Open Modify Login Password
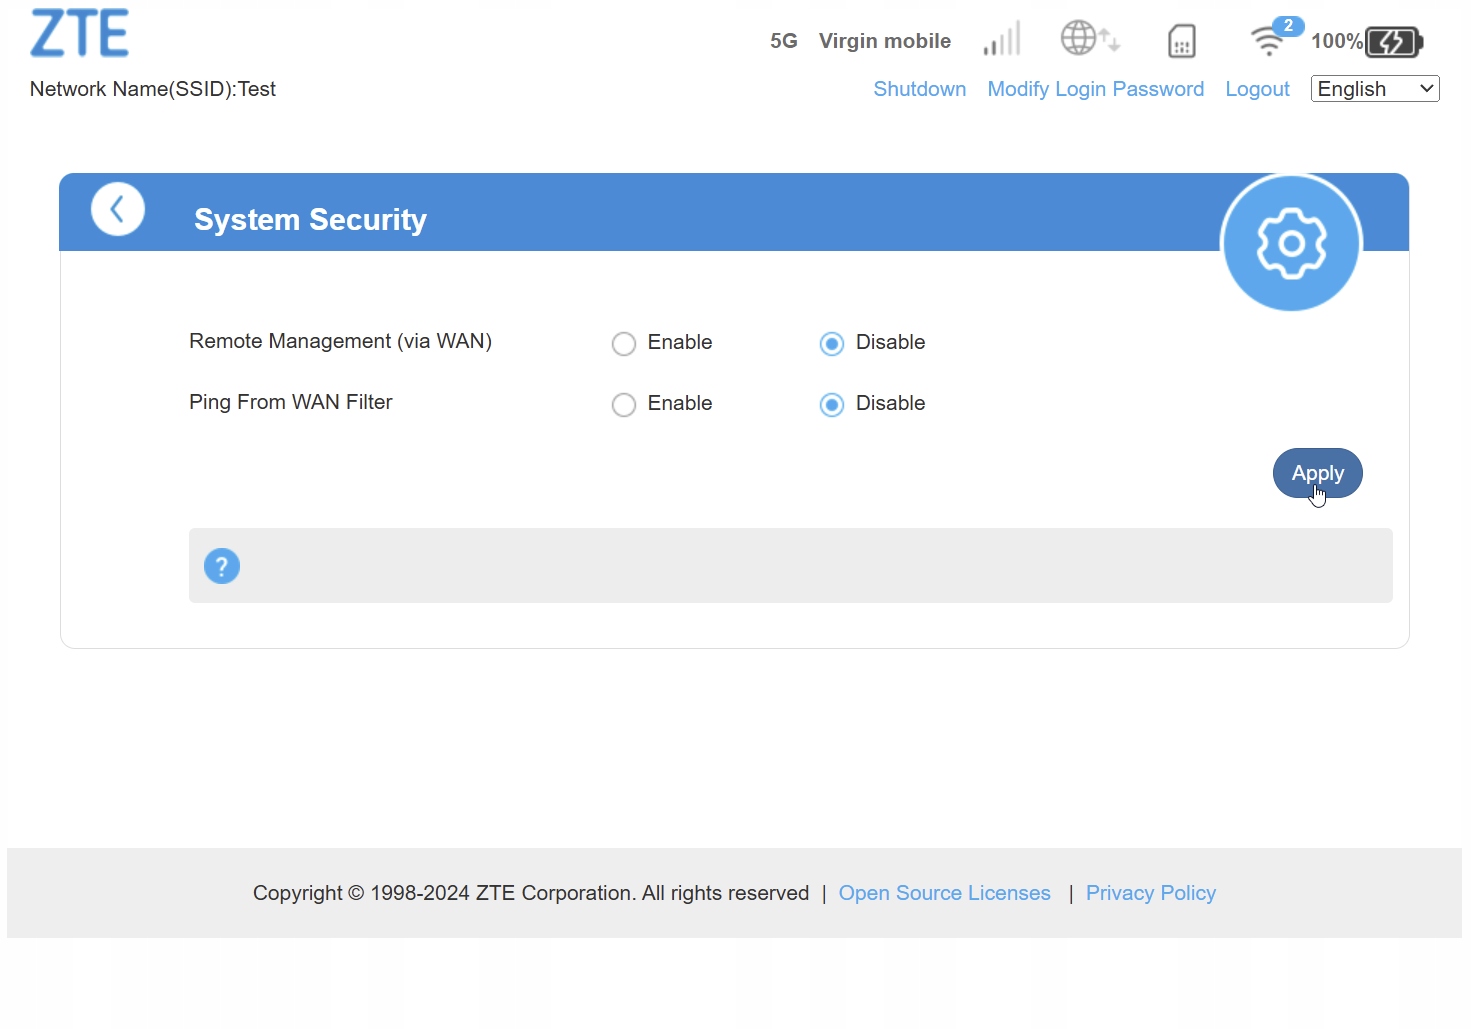Viewport: 1472px width, 1029px height. point(1095,89)
